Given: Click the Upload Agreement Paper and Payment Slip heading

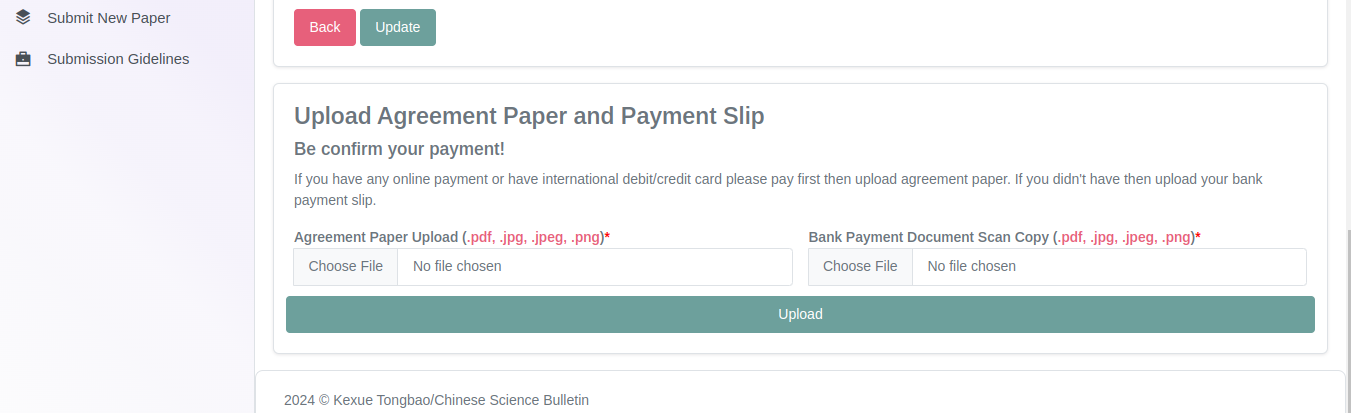Looking at the screenshot, I should click(x=529, y=116).
